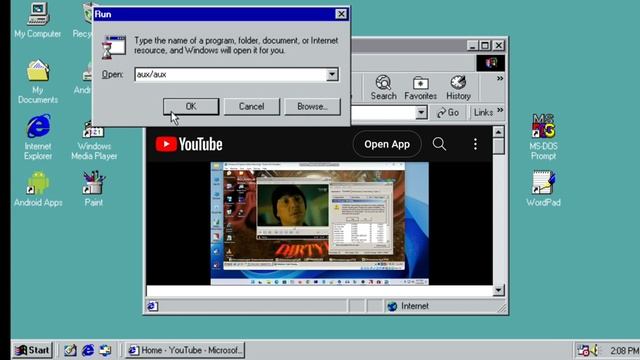640x360 pixels.
Task: Open the My Documents folder icon
Action: [x=38, y=82]
